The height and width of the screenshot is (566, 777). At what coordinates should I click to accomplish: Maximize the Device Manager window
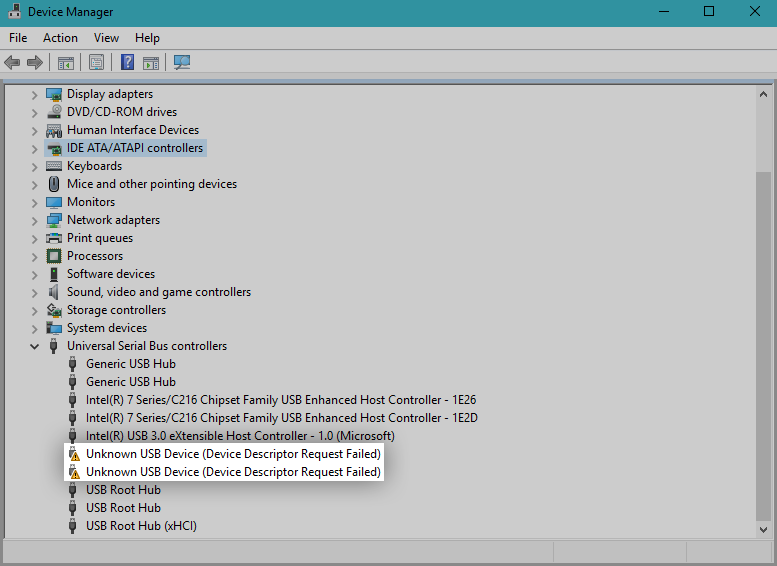pos(709,11)
